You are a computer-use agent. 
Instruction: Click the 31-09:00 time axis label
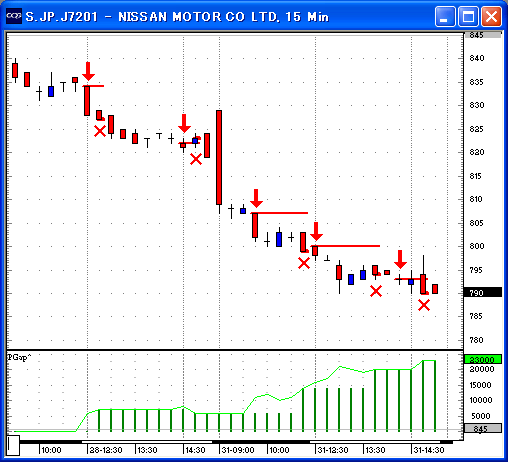[238, 450]
